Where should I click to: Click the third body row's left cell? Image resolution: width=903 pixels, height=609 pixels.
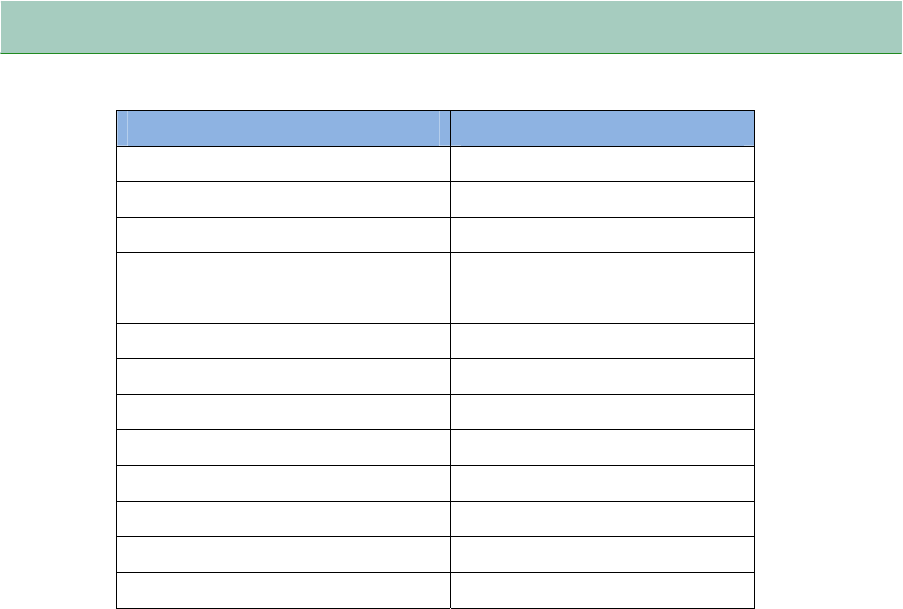point(283,235)
